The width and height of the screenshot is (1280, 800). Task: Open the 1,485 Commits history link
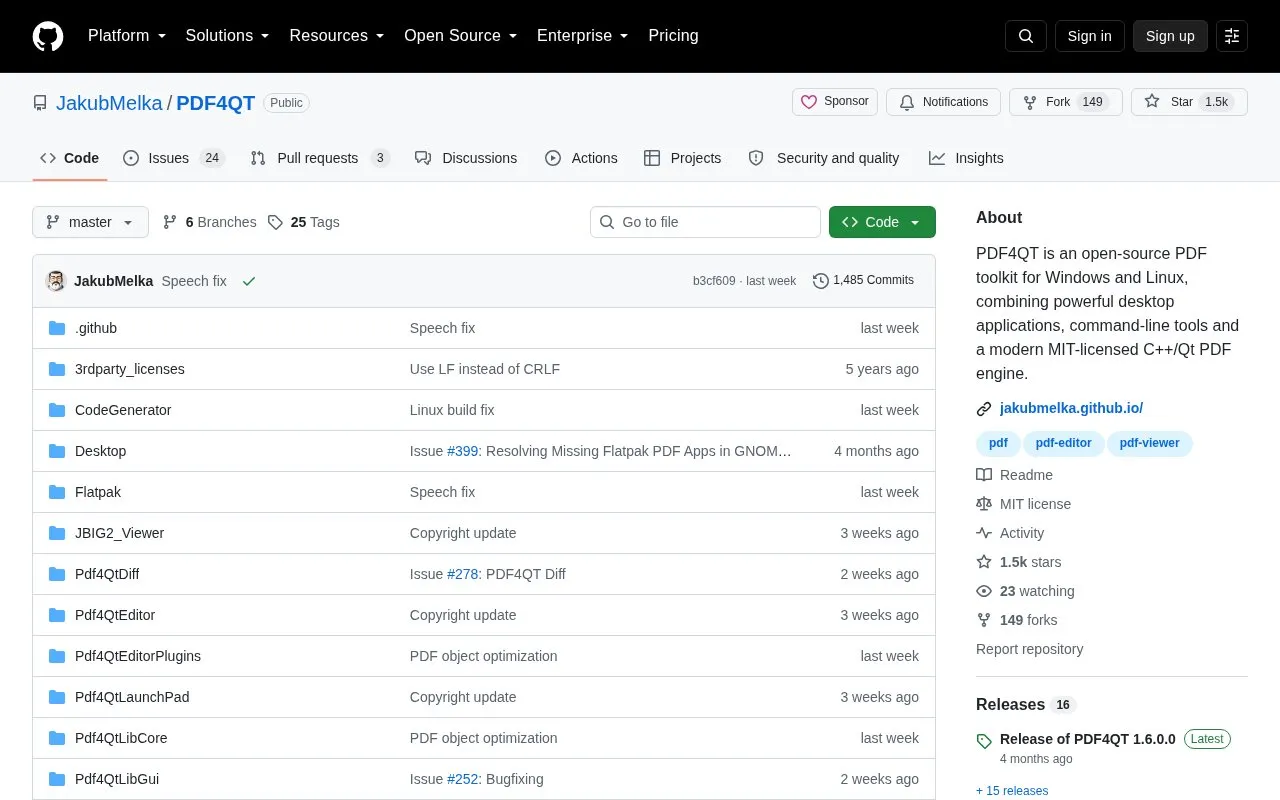pos(863,281)
